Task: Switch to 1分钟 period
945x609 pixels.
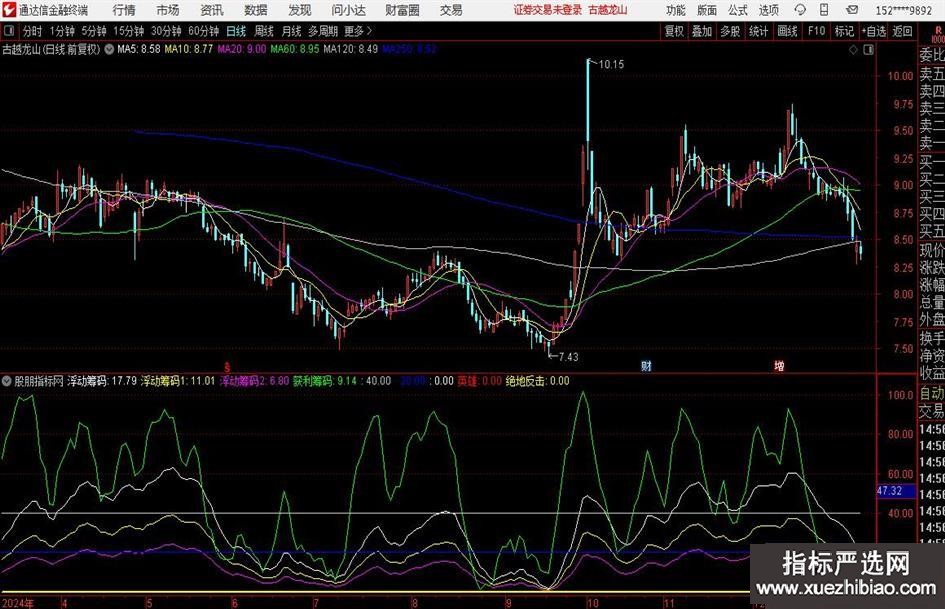Action: click(x=62, y=31)
